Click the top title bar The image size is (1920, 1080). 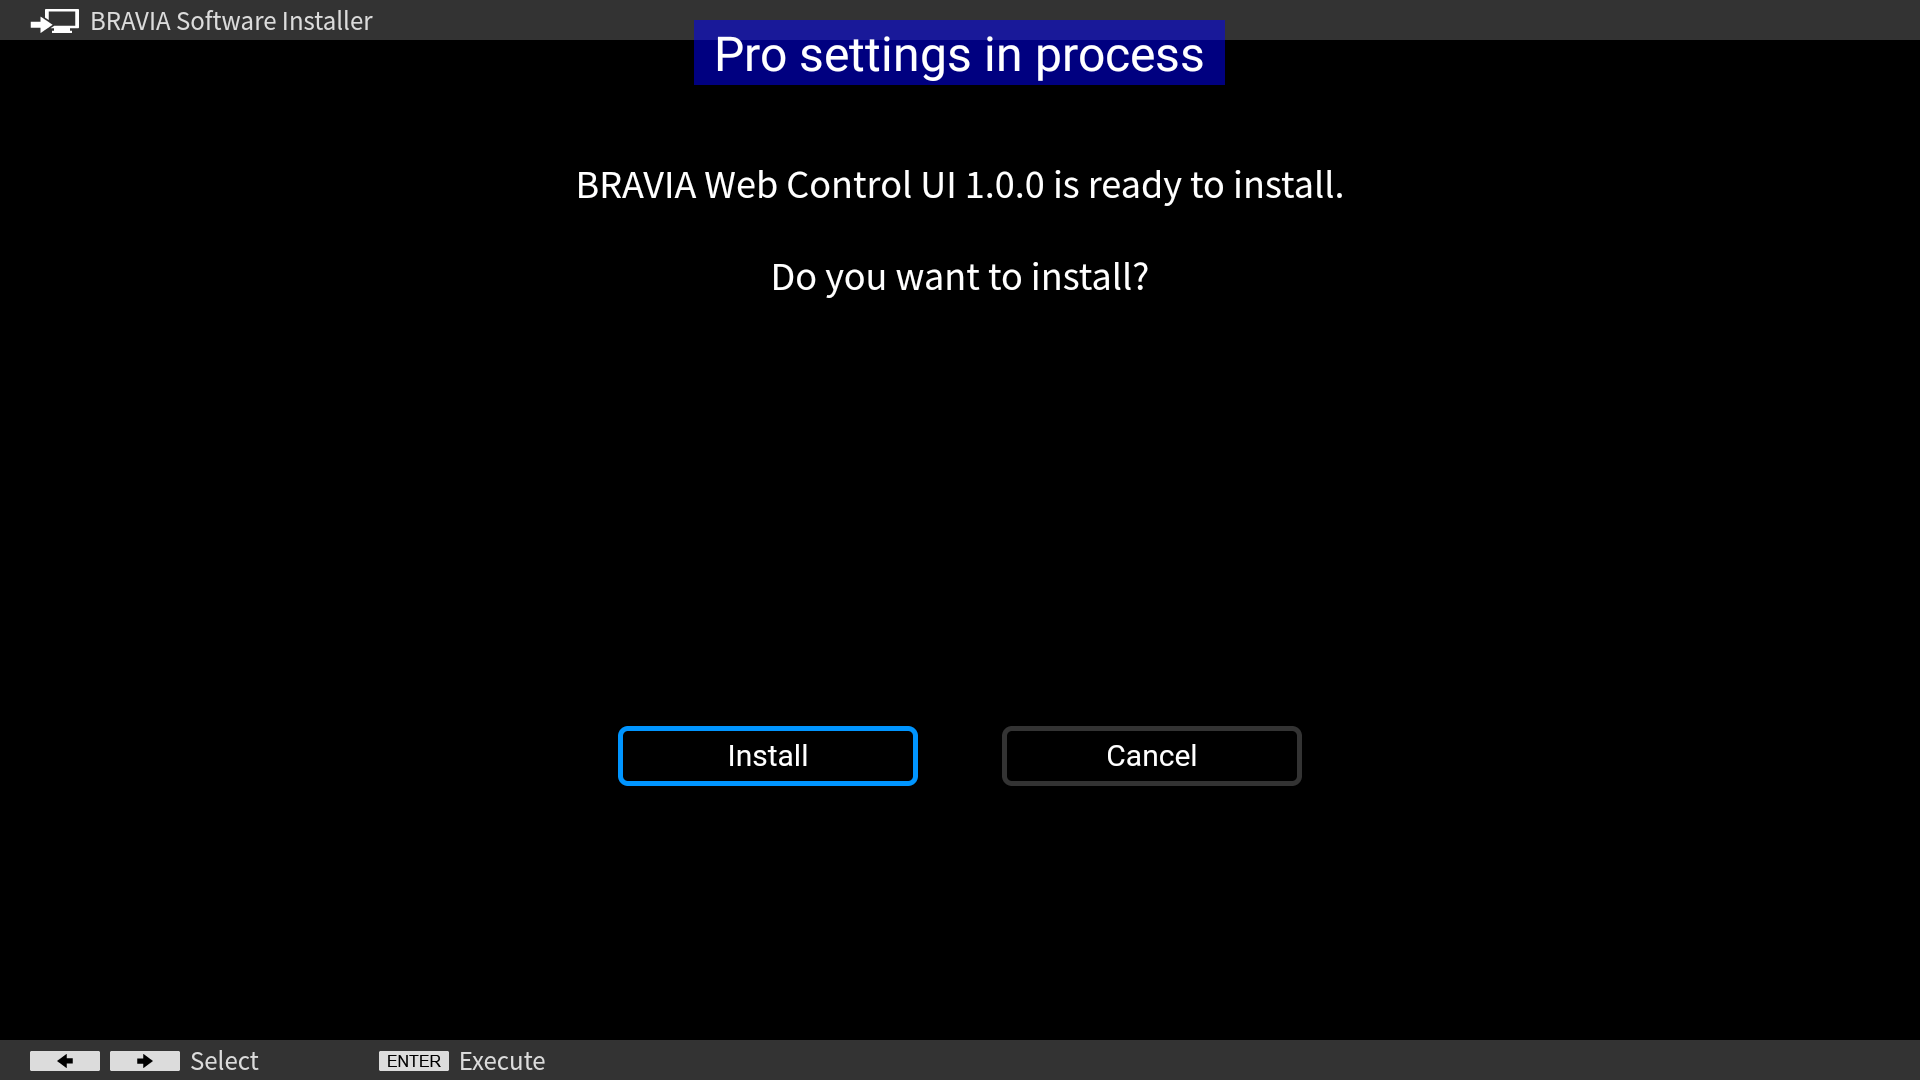pos(960,20)
